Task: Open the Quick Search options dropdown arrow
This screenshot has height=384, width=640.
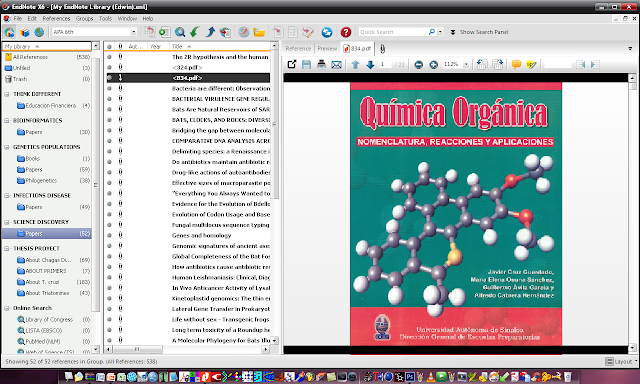Action: click(440, 32)
